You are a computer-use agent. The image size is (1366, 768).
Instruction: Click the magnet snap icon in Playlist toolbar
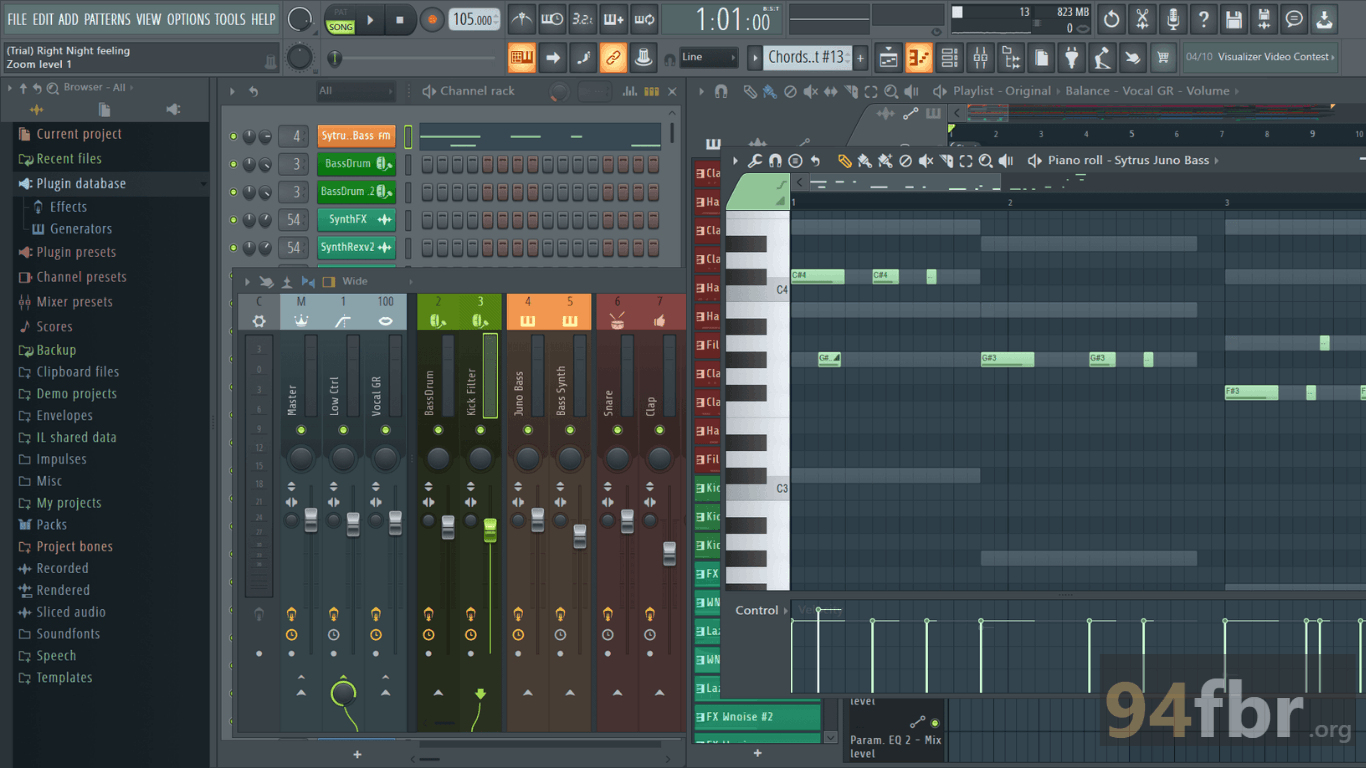pos(721,91)
